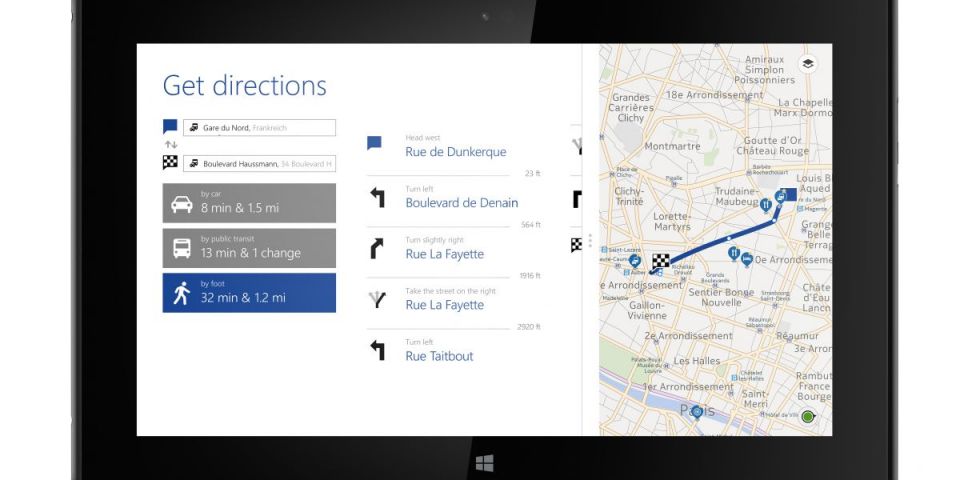Click the fork icon for second Rue La Fayette
Screen dimensions: 960x480
pos(377,300)
